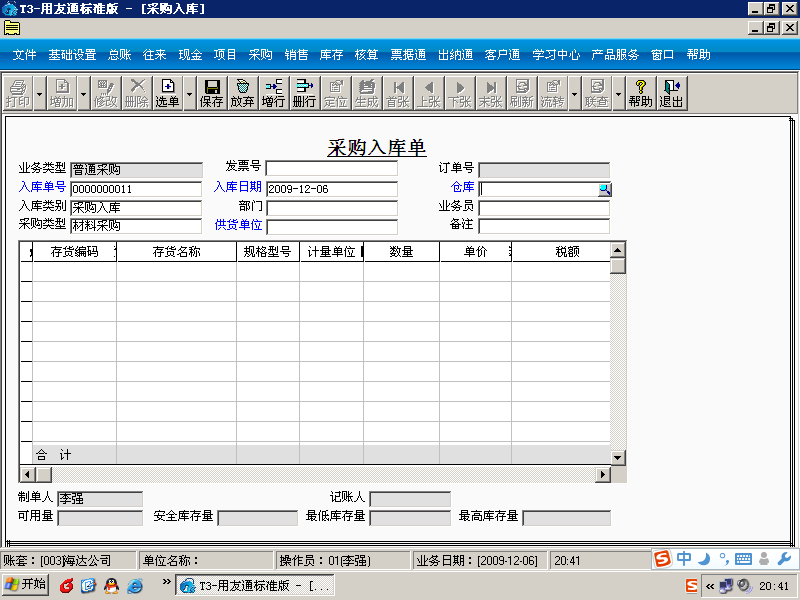Image resolution: width=800 pixels, height=600 pixels.
Task: Click the 入库单号 field 0000000011
Action: pos(136,189)
